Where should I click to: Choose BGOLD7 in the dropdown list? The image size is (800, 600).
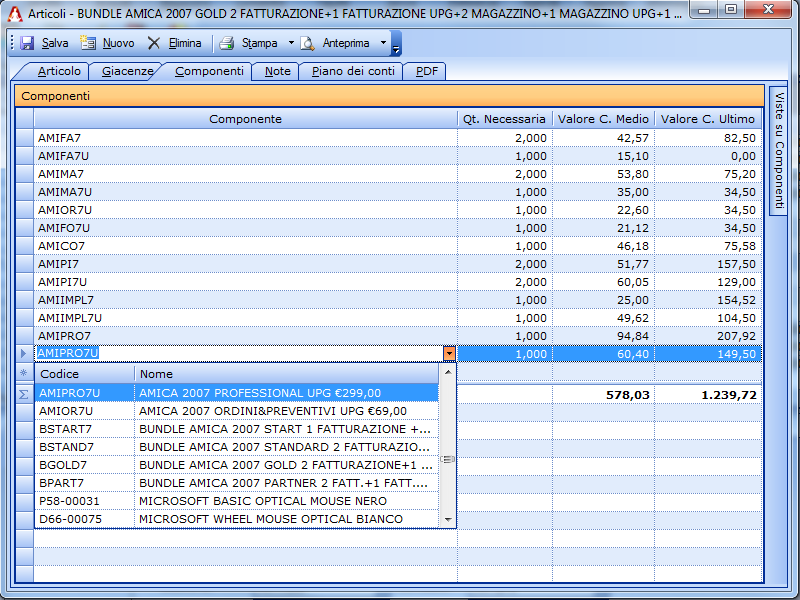(x=237, y=465)
